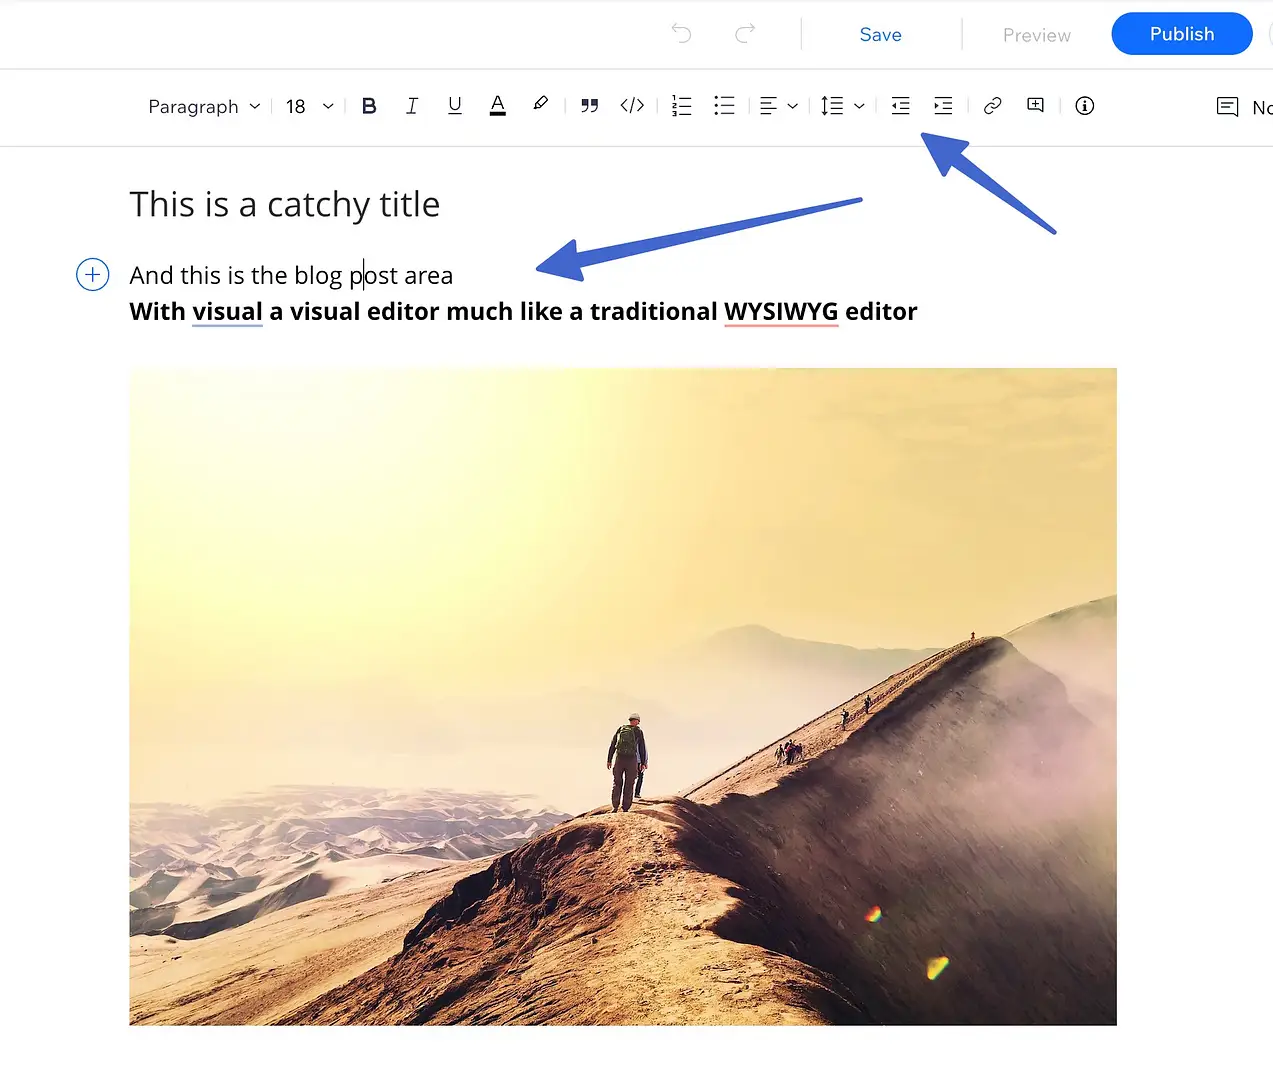Apply bulleted list formatting
1273x1080 pixels.
724,106
